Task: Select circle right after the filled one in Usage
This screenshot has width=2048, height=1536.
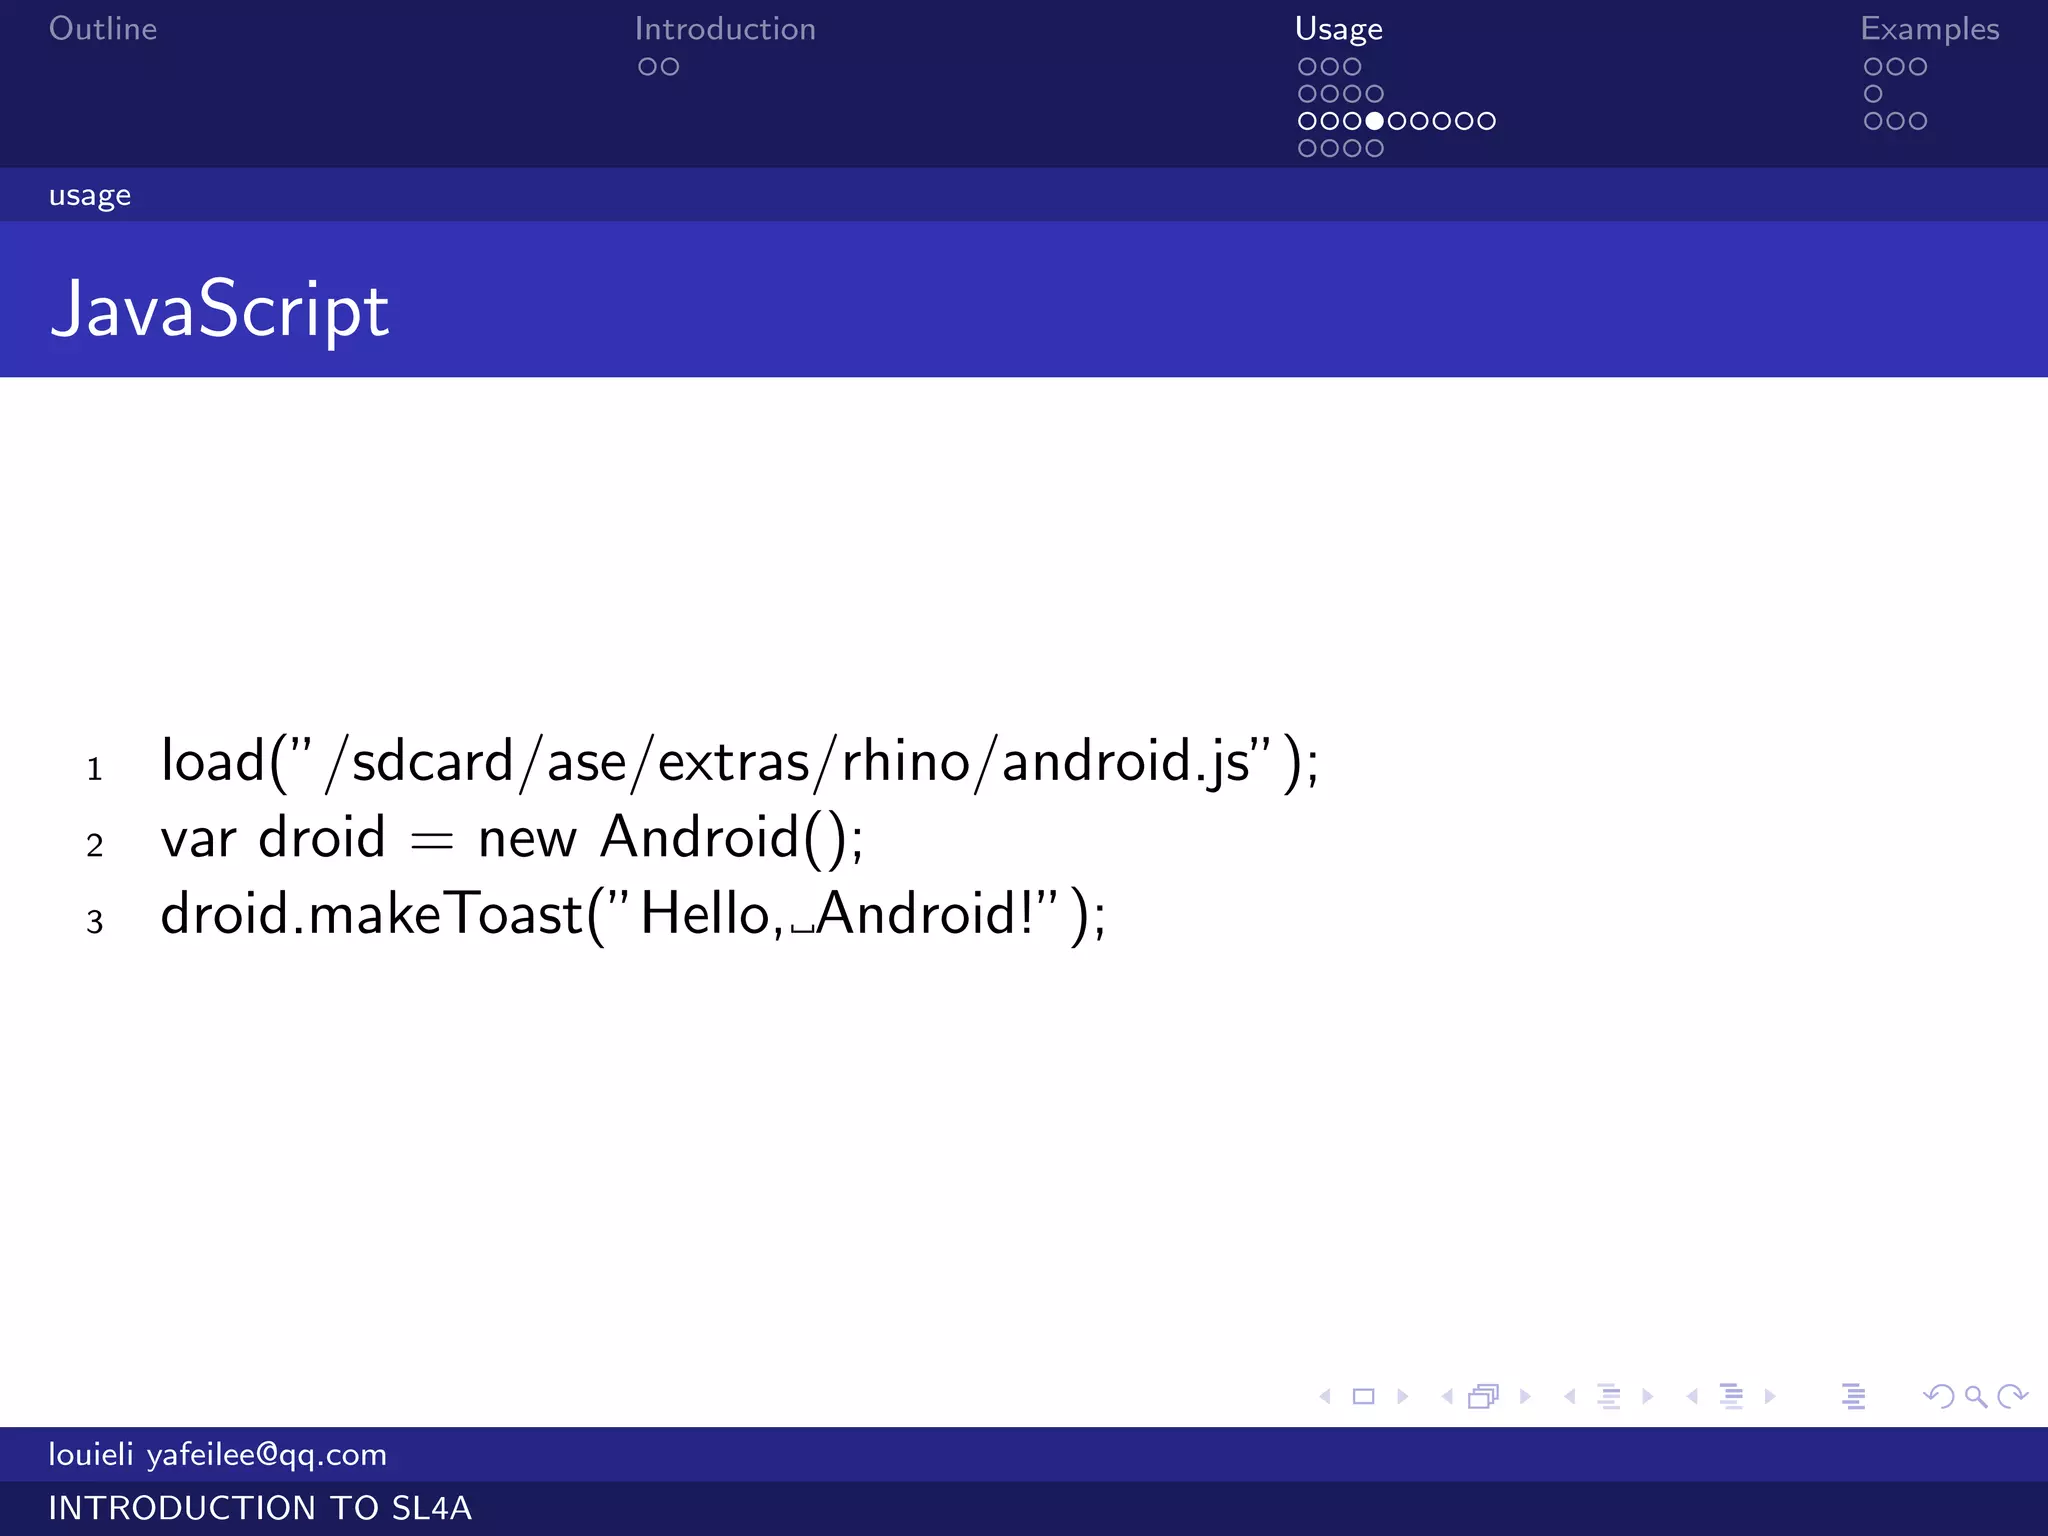Action: click(1397, 121)
